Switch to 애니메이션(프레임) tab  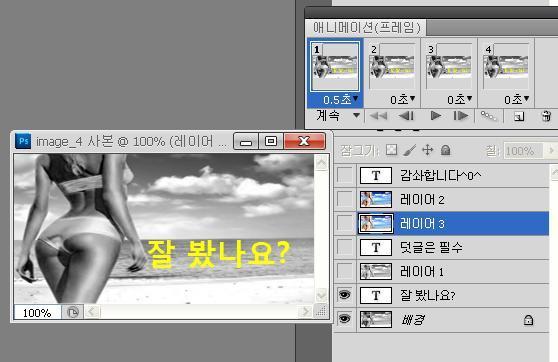(367, 27)
